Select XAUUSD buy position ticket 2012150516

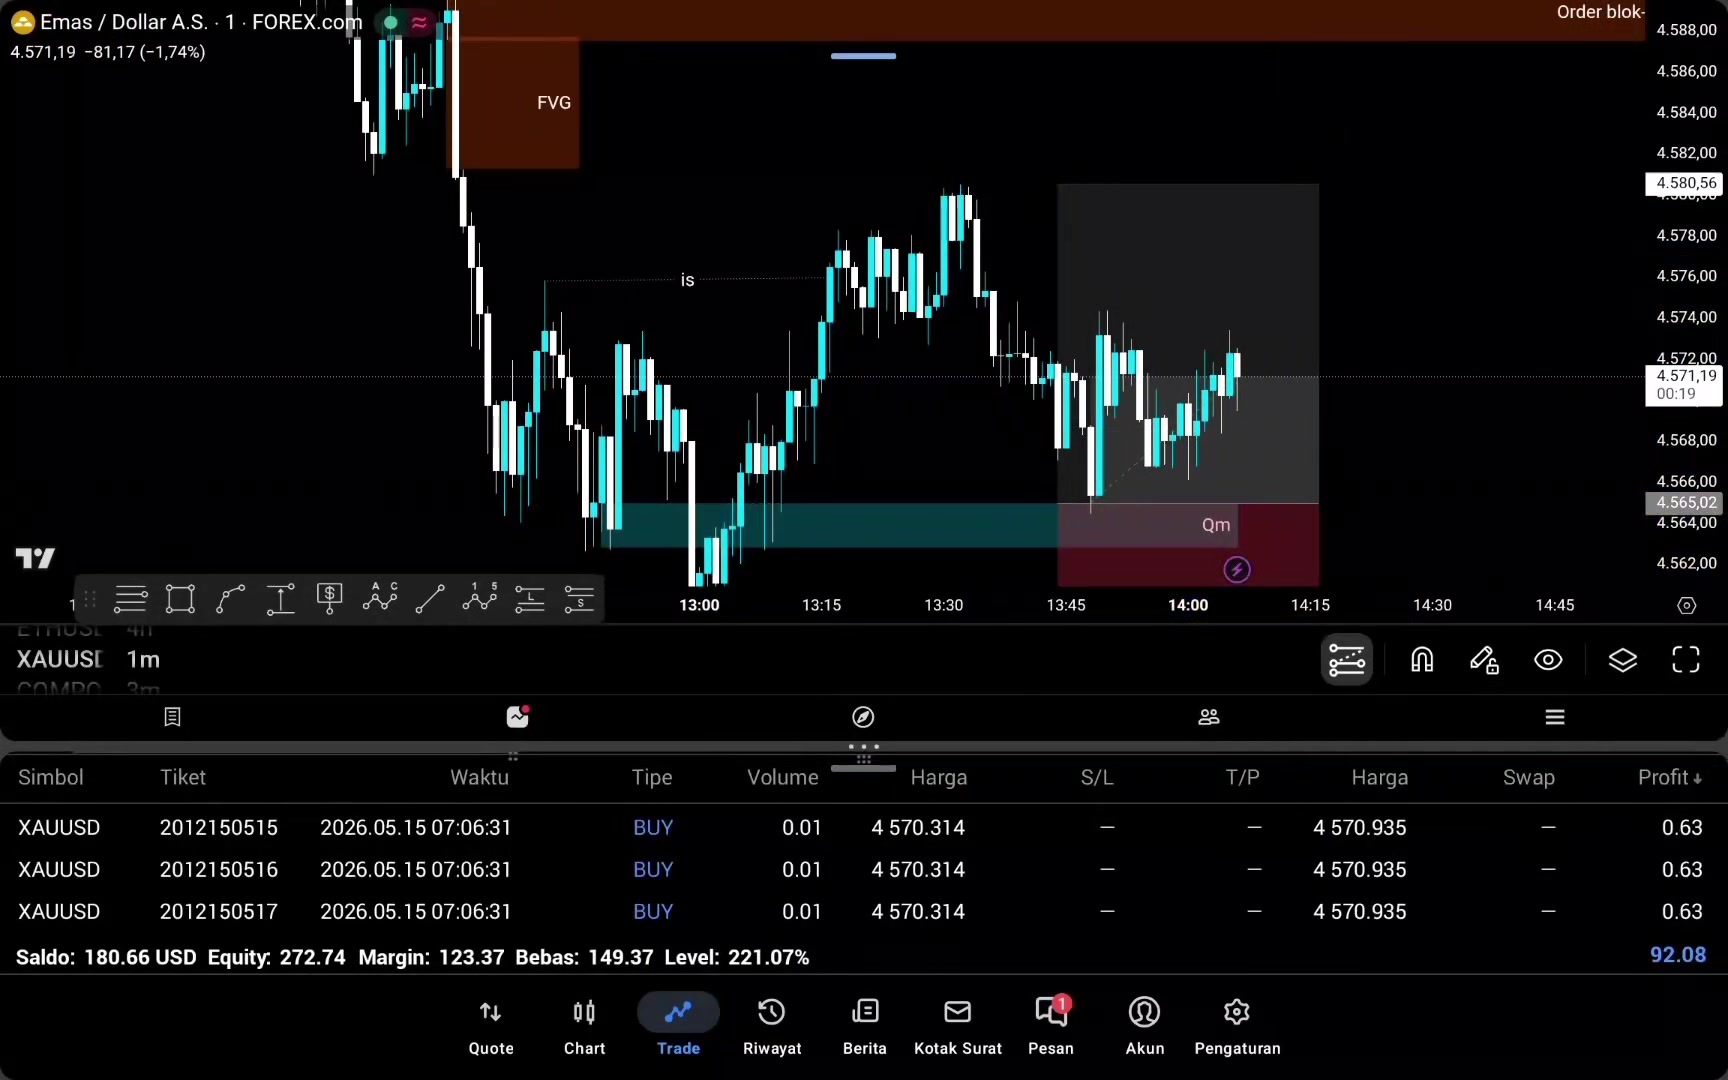864,870
